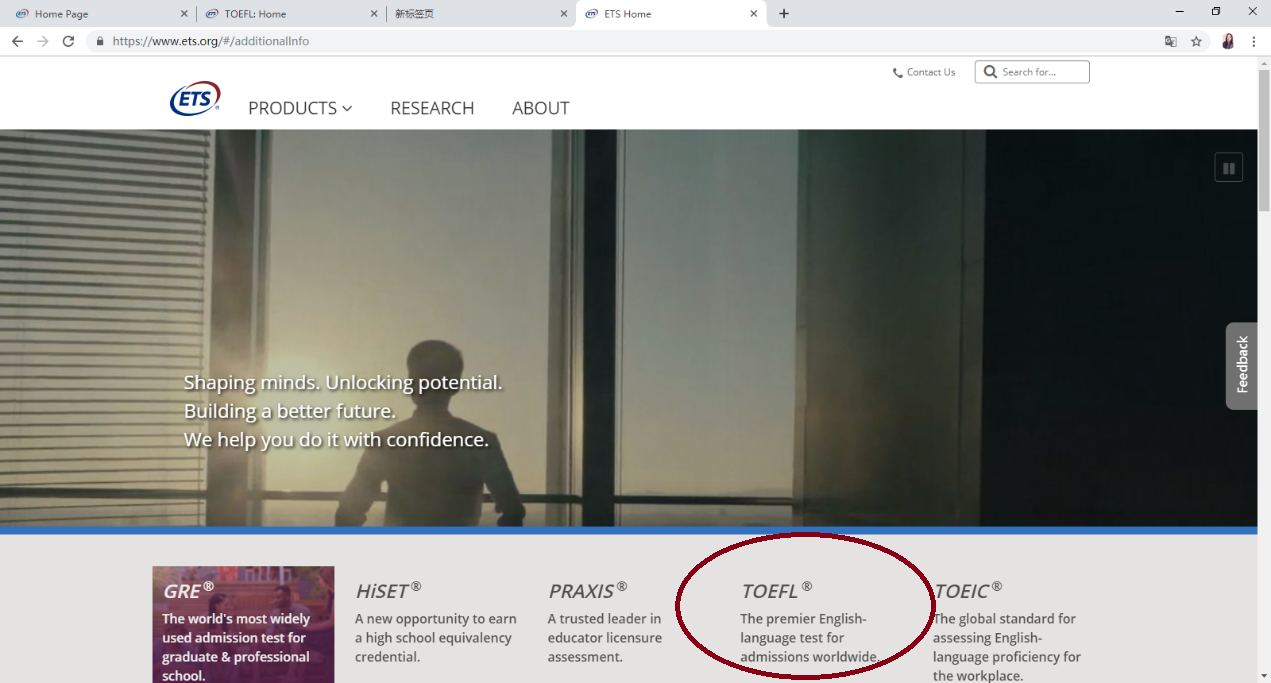This screenshot has width=1271, height=683.
Task: Minimize the Chrome window
Action: click(x=1179, y=12)
